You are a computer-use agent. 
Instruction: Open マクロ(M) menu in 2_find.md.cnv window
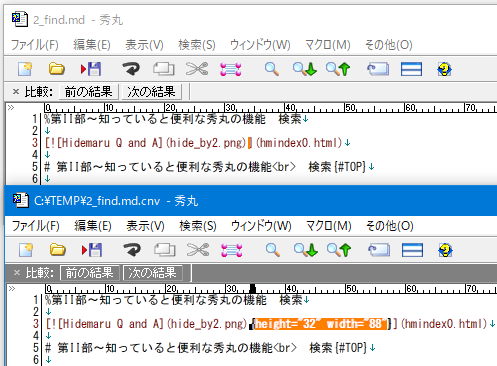(x=329, y=226)
